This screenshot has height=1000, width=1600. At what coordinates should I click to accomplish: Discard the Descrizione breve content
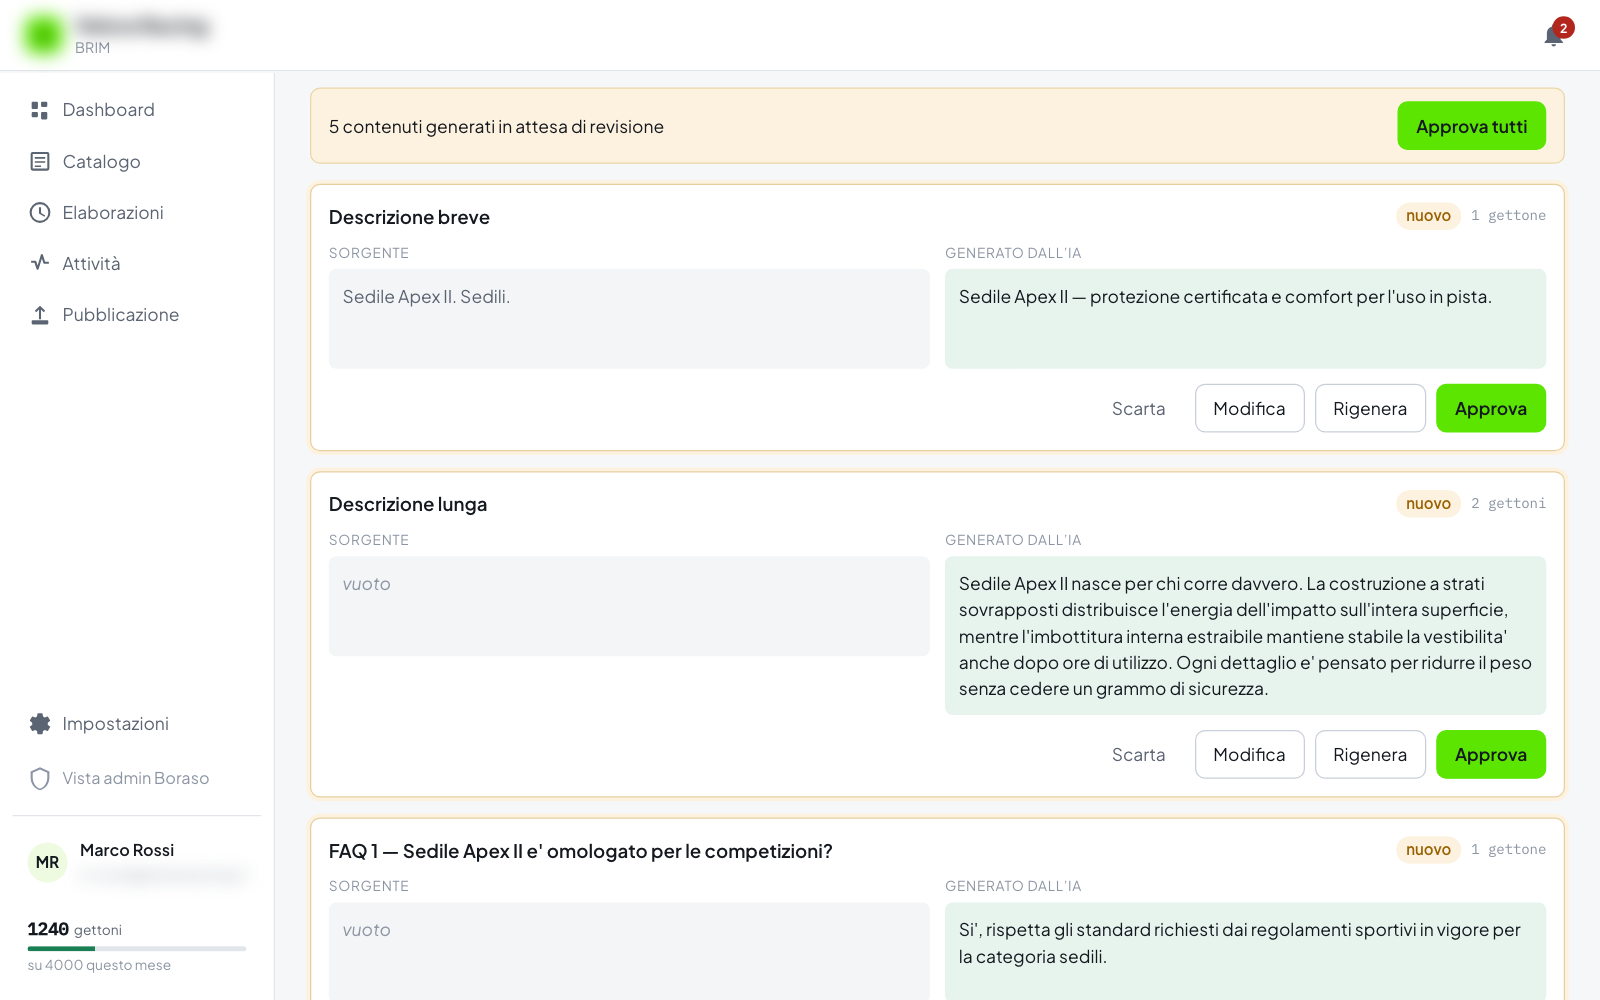[1138, 408]
